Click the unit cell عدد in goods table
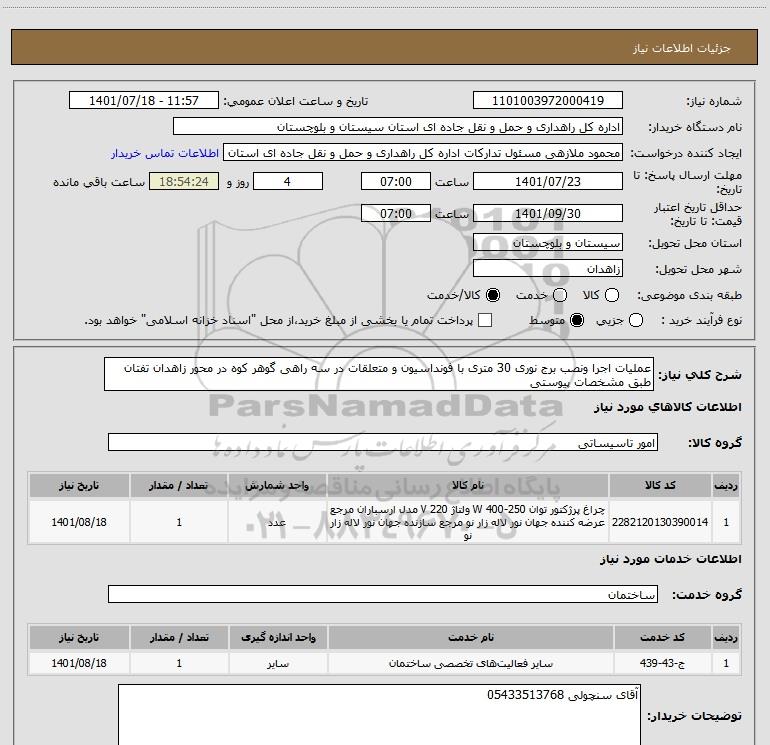Viewport: 770px width, 745px height. (277, 522)
